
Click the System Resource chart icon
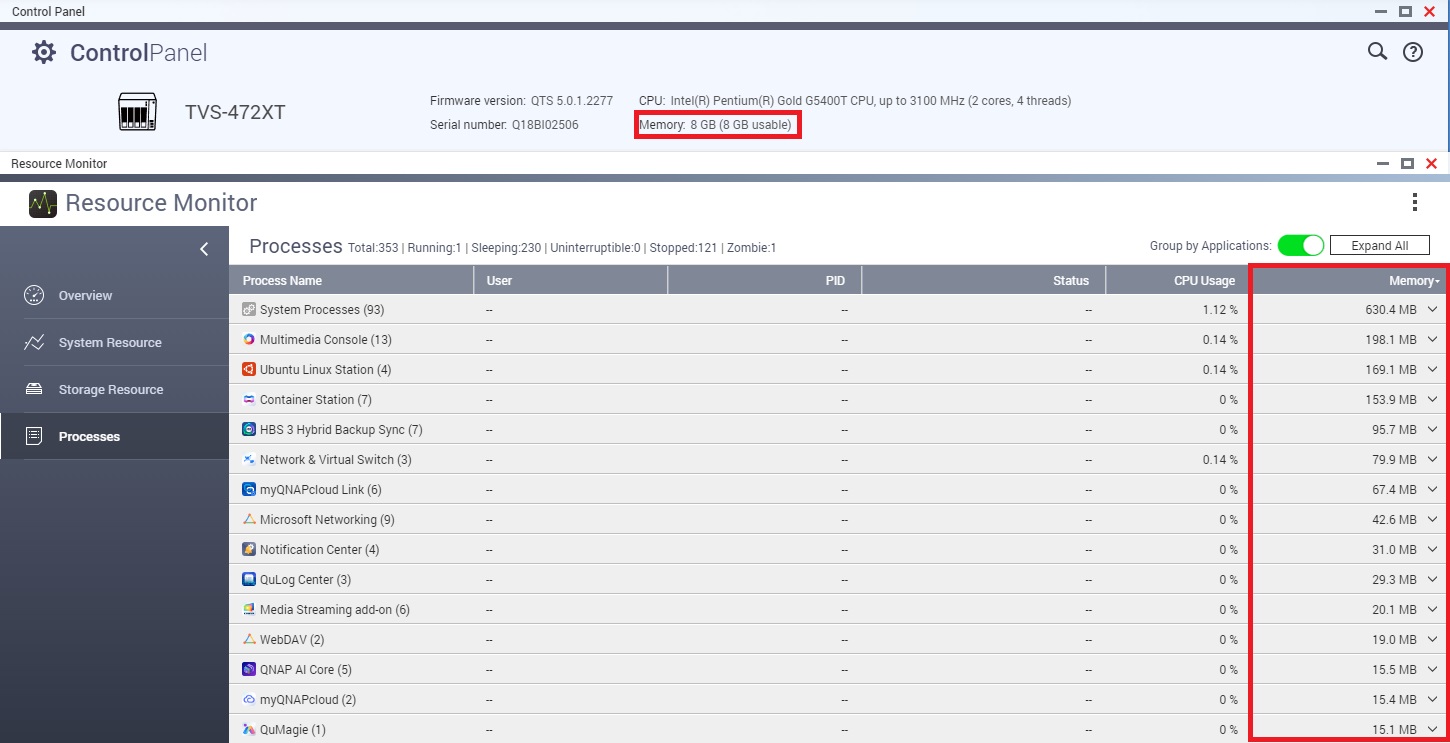[34, 342]
